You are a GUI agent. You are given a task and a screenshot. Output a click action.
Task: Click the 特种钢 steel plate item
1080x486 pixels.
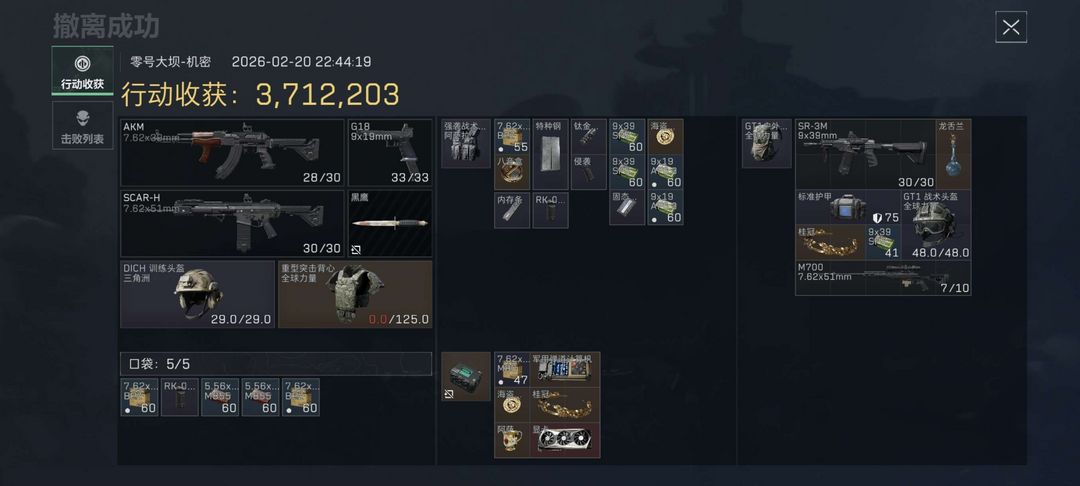pos(550,154)
